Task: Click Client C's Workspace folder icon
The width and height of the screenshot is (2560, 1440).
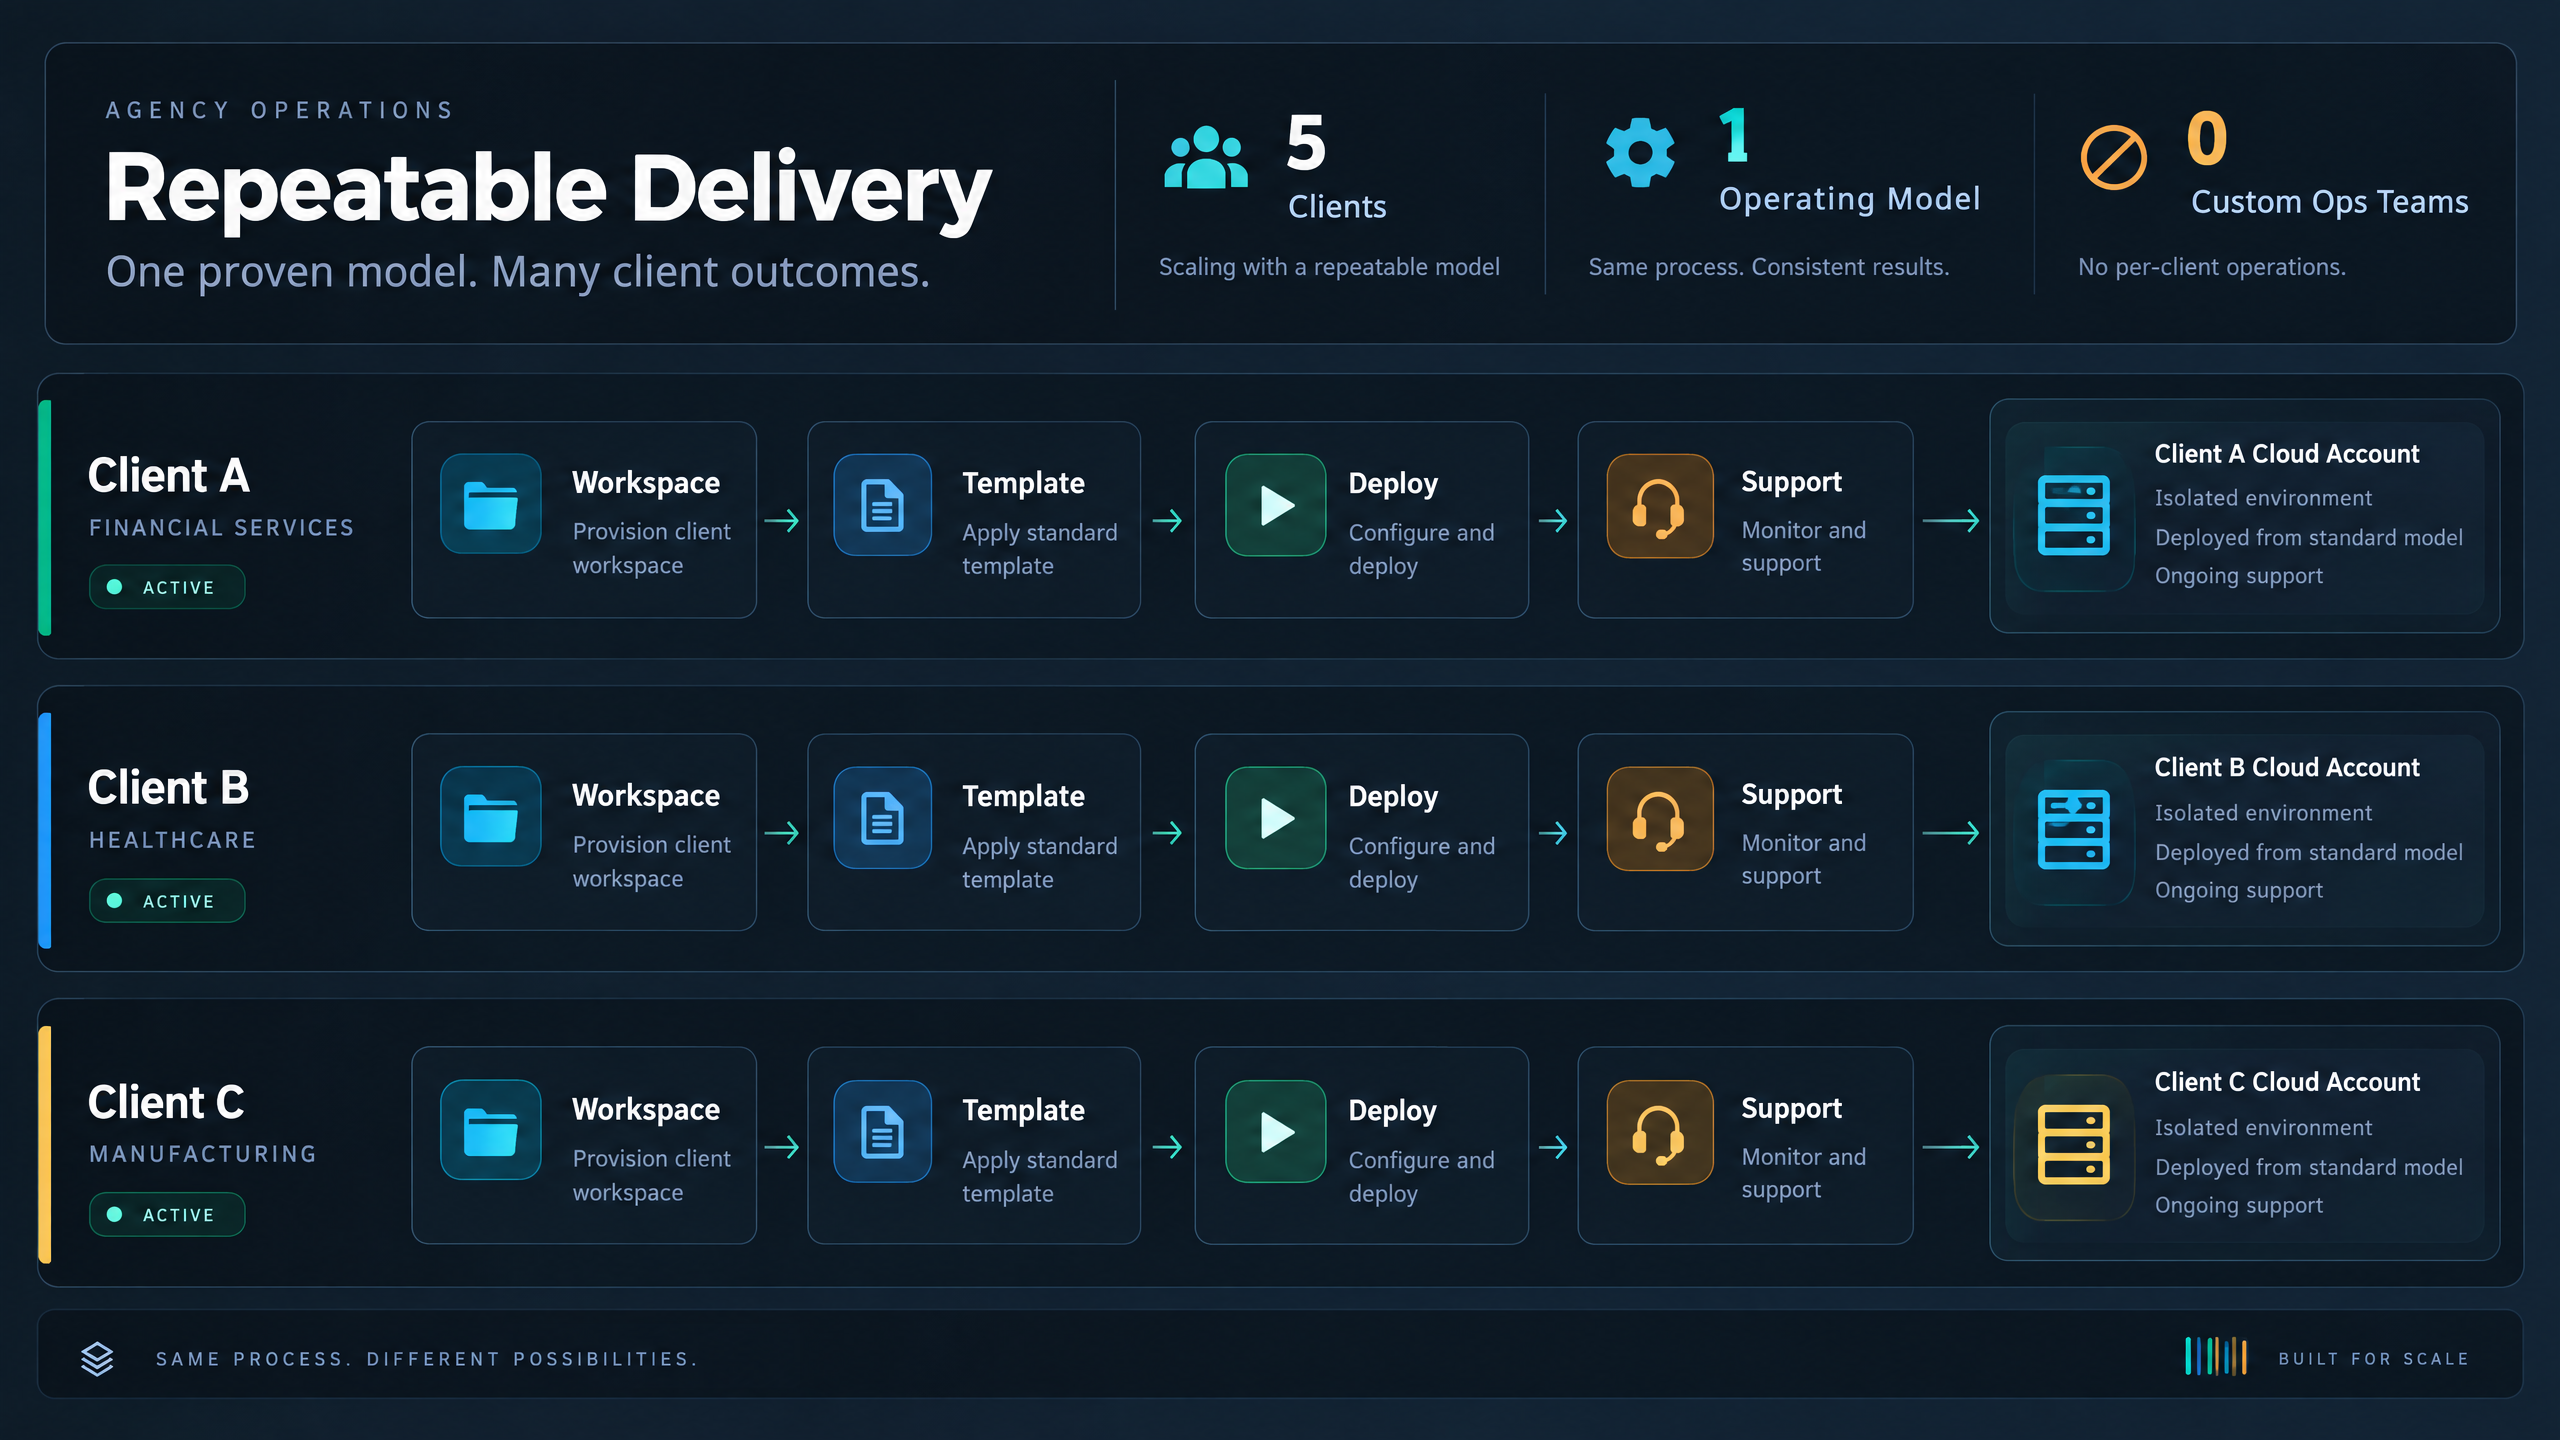Action: click(x=491, y=1131)
